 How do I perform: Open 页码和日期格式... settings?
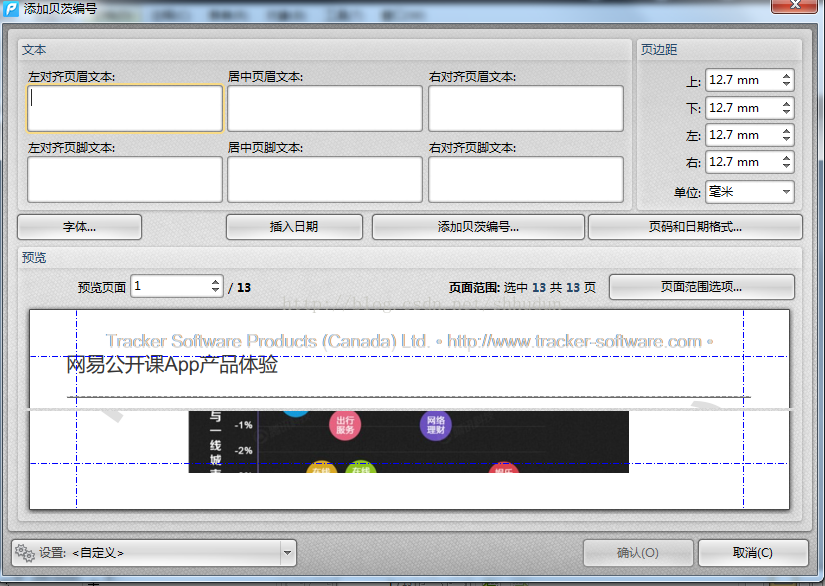coord(695,227)
